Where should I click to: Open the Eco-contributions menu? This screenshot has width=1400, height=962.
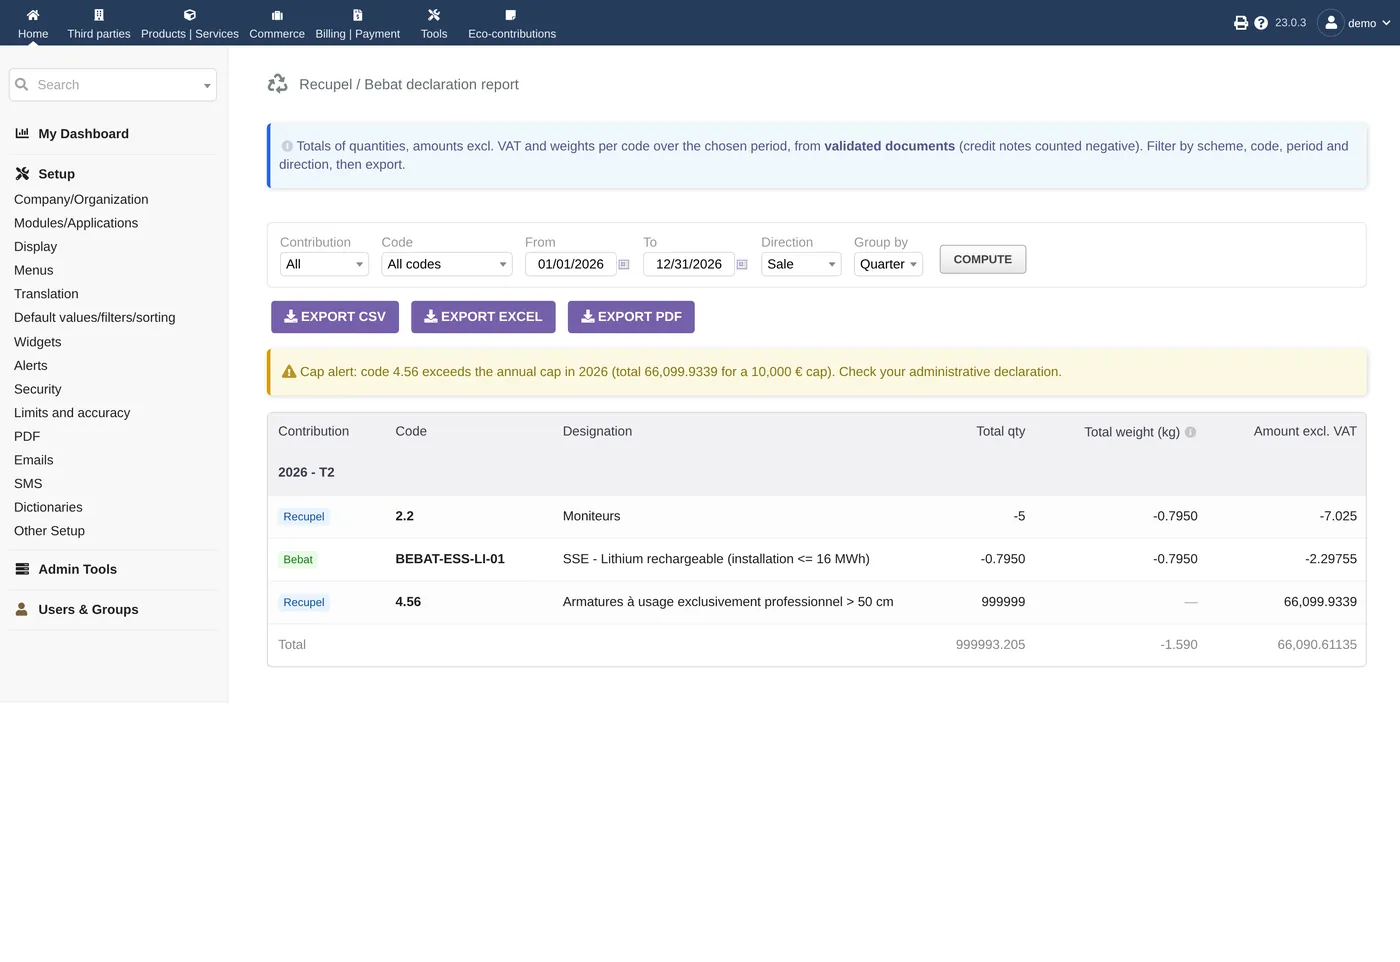click(x=512, y=23)
